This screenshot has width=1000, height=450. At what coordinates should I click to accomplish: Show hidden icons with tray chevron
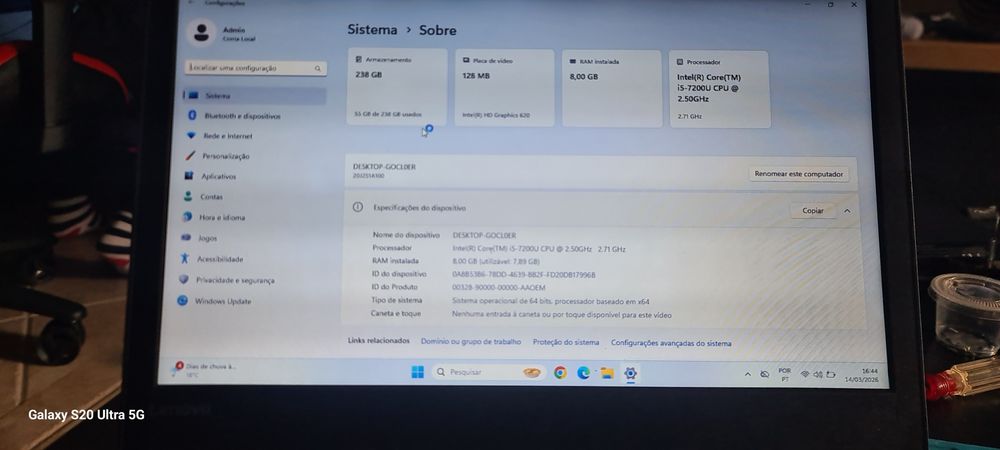point(747,374)
